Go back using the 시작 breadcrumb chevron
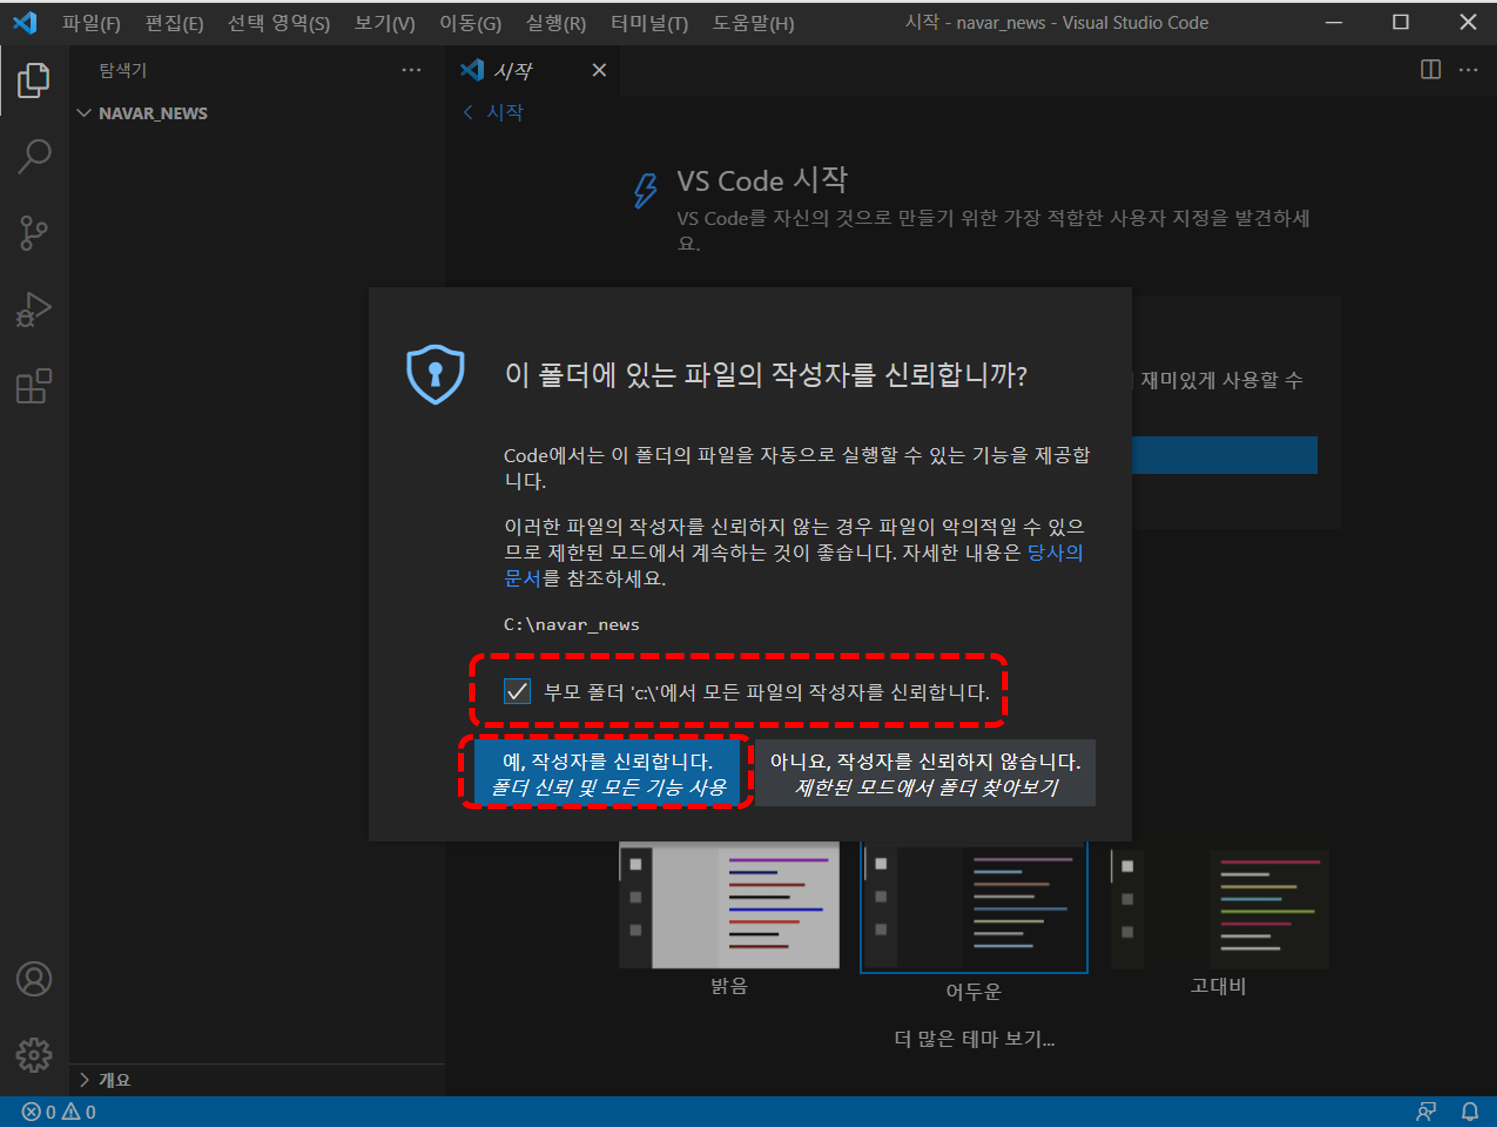Screen dimensions: 1497x1127 pos(468,112)
